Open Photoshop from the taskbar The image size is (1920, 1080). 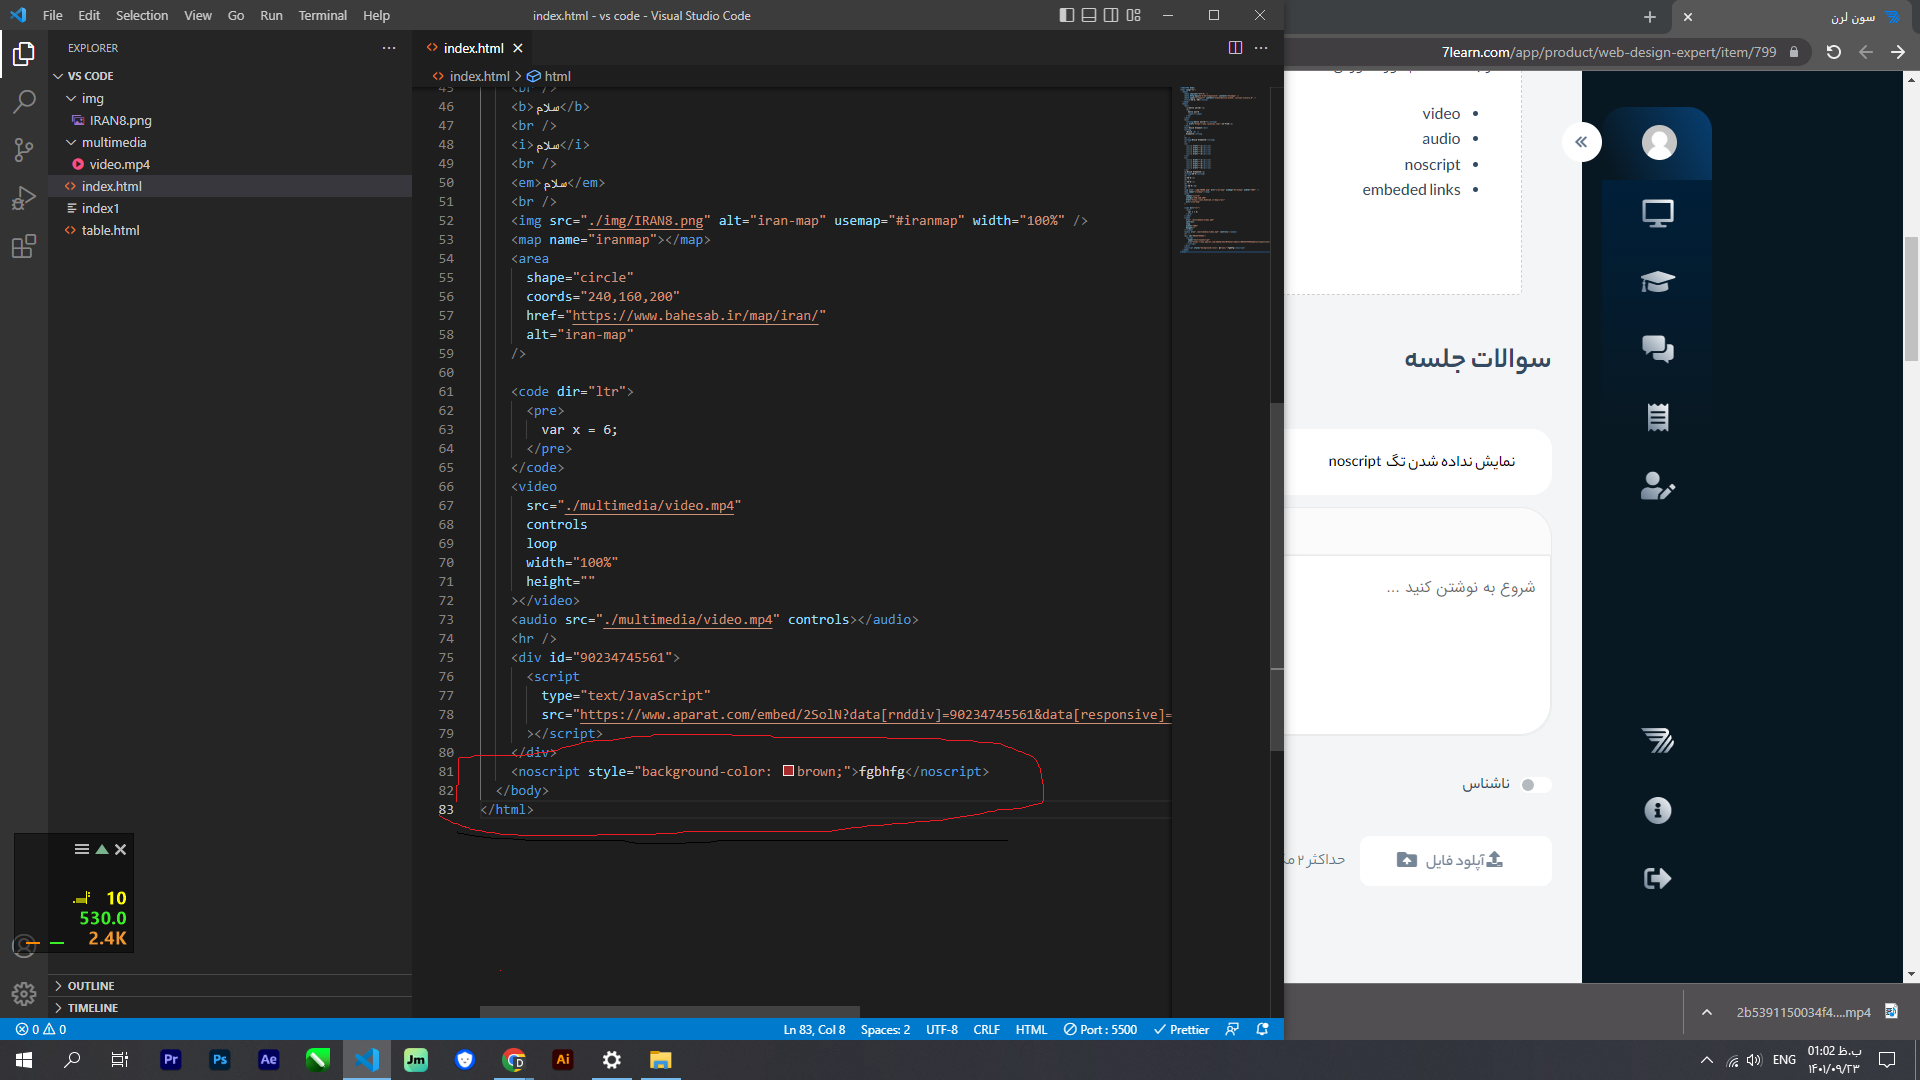click(x=220, y=1060)
